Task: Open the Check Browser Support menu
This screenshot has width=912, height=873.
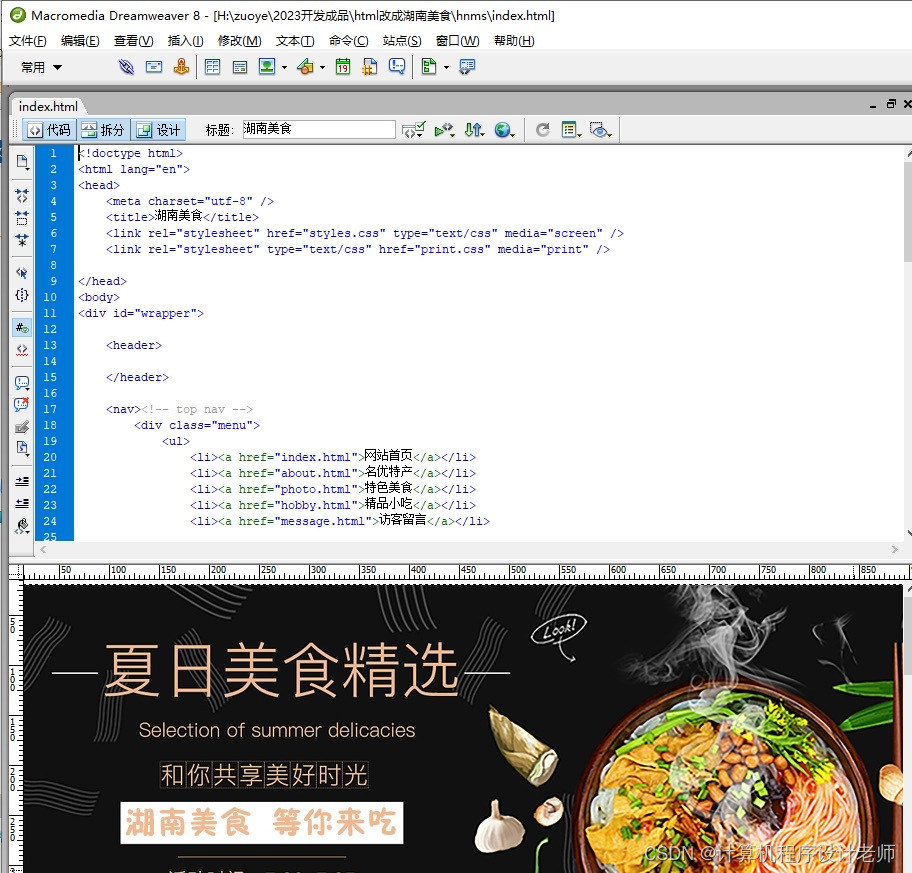Action: click(414, 130)
